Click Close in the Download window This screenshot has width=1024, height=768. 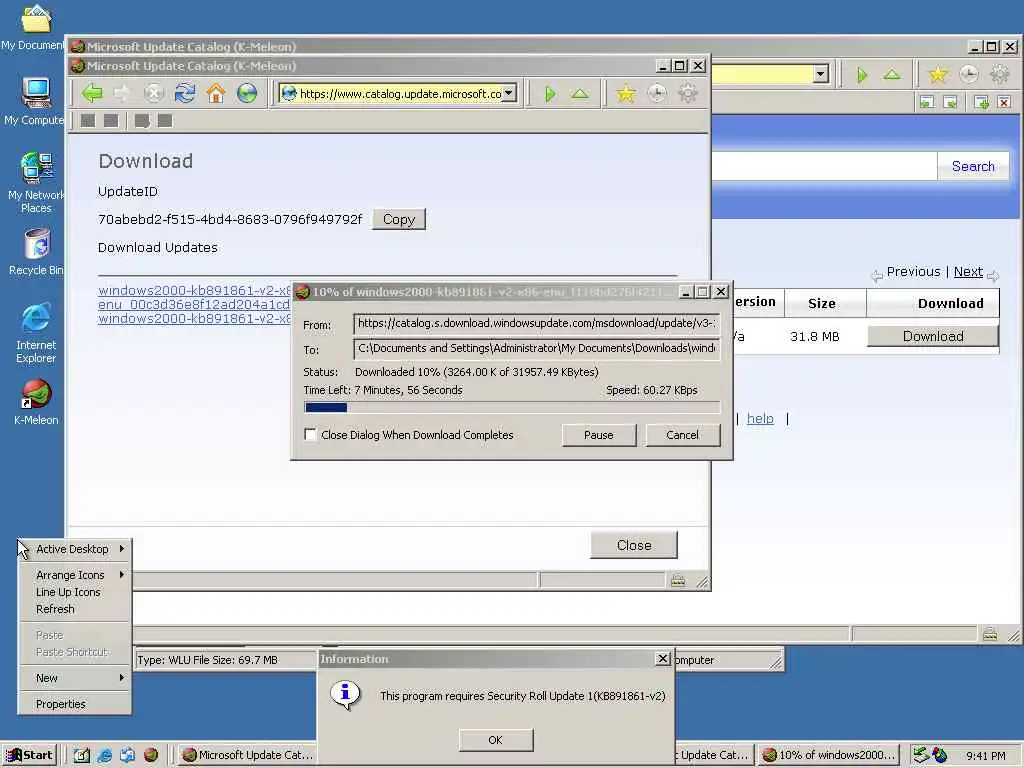[634, 545]
